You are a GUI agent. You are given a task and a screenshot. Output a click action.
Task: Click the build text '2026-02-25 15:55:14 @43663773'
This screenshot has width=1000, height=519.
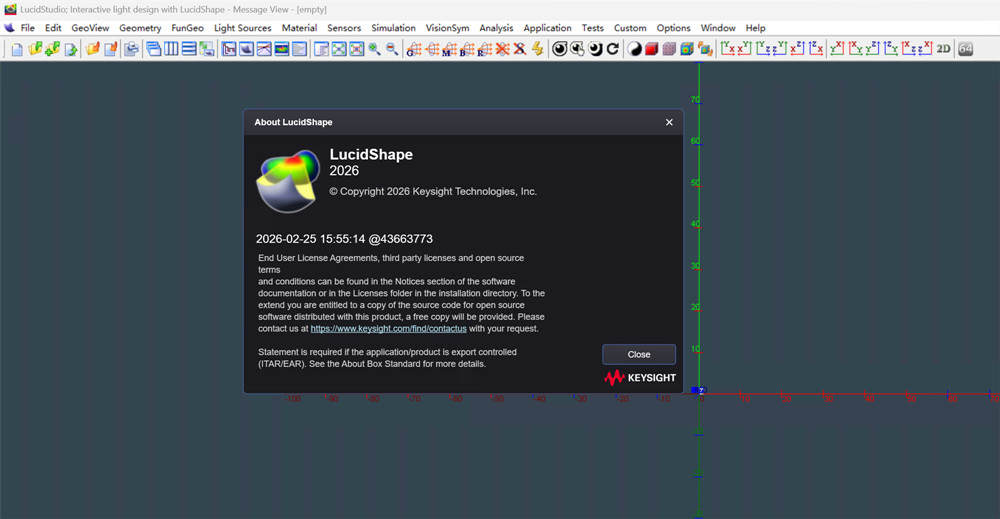tap(344, 239)
